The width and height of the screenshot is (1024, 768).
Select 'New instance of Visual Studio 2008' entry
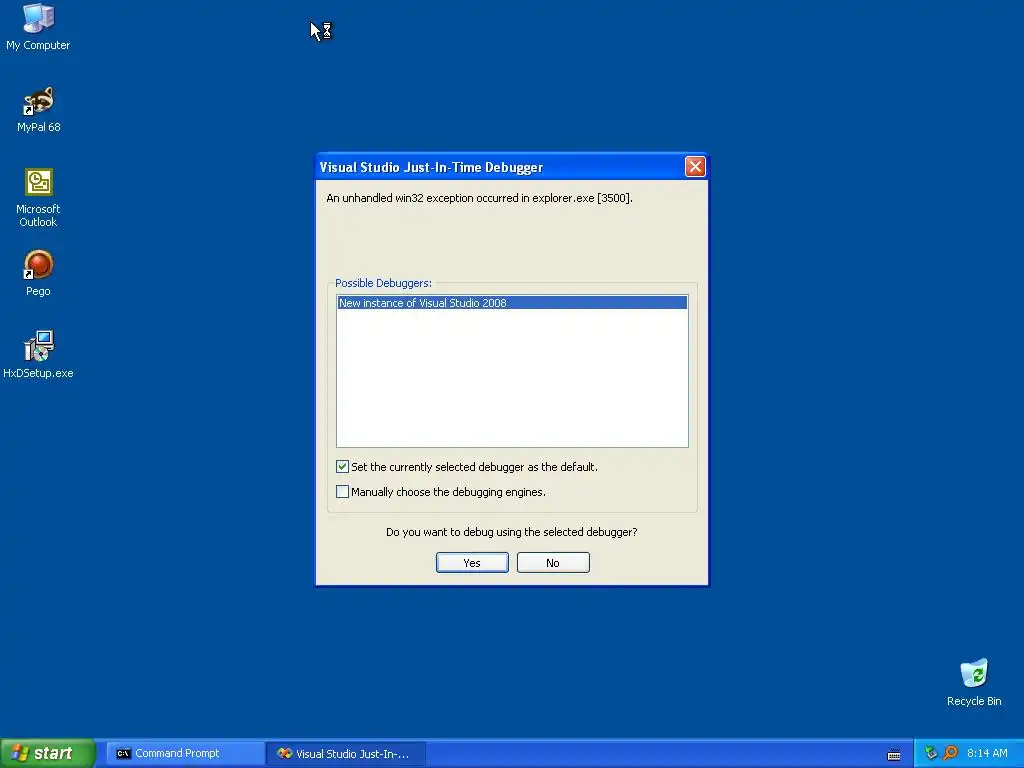(512, 303)
